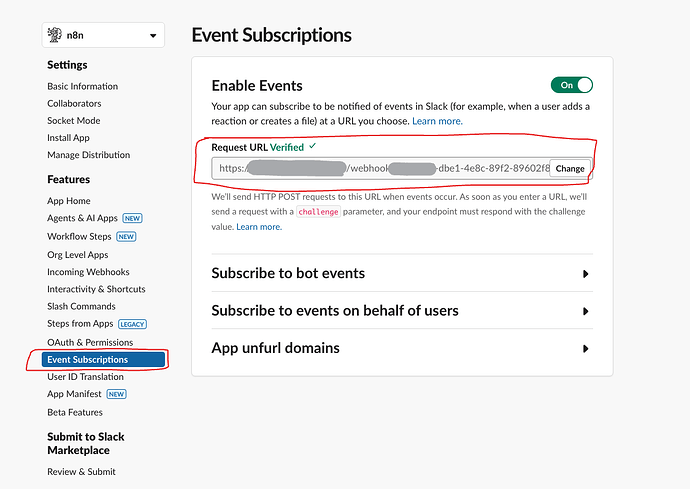Expand Subscribe to bot events arrow

(x=585, y=274)
